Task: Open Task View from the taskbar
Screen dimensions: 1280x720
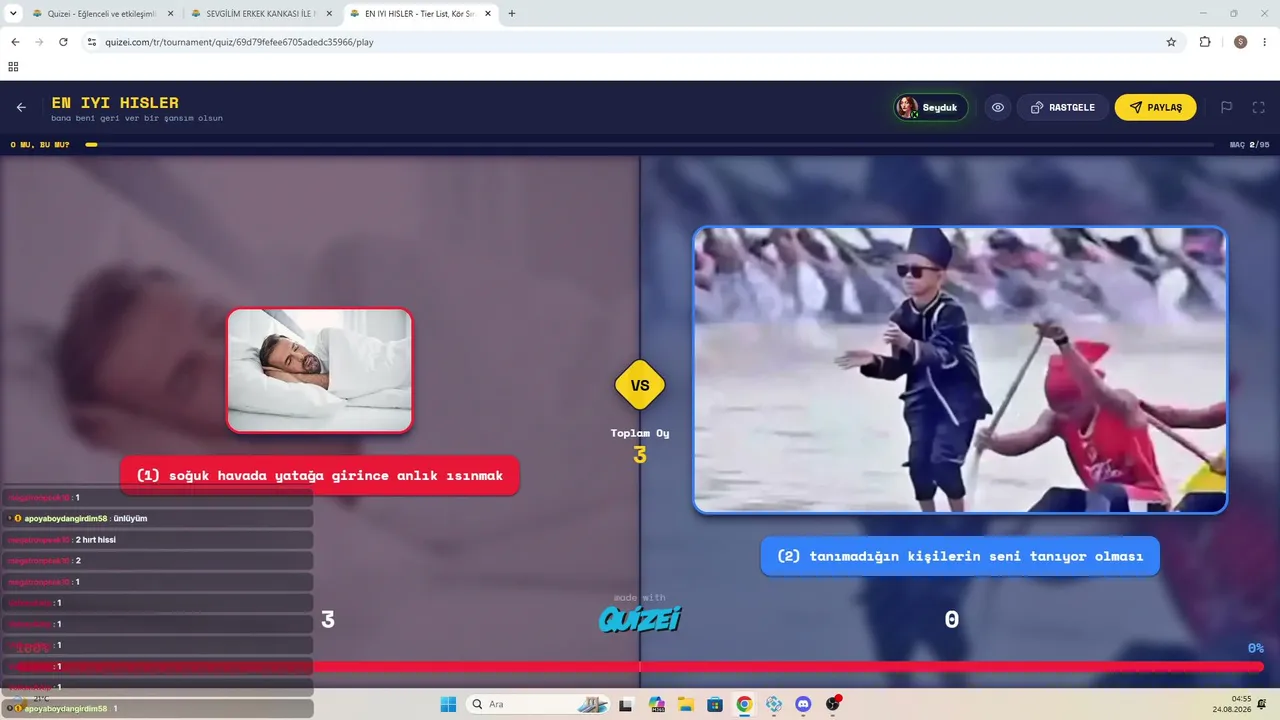Action: click(626, 704)
